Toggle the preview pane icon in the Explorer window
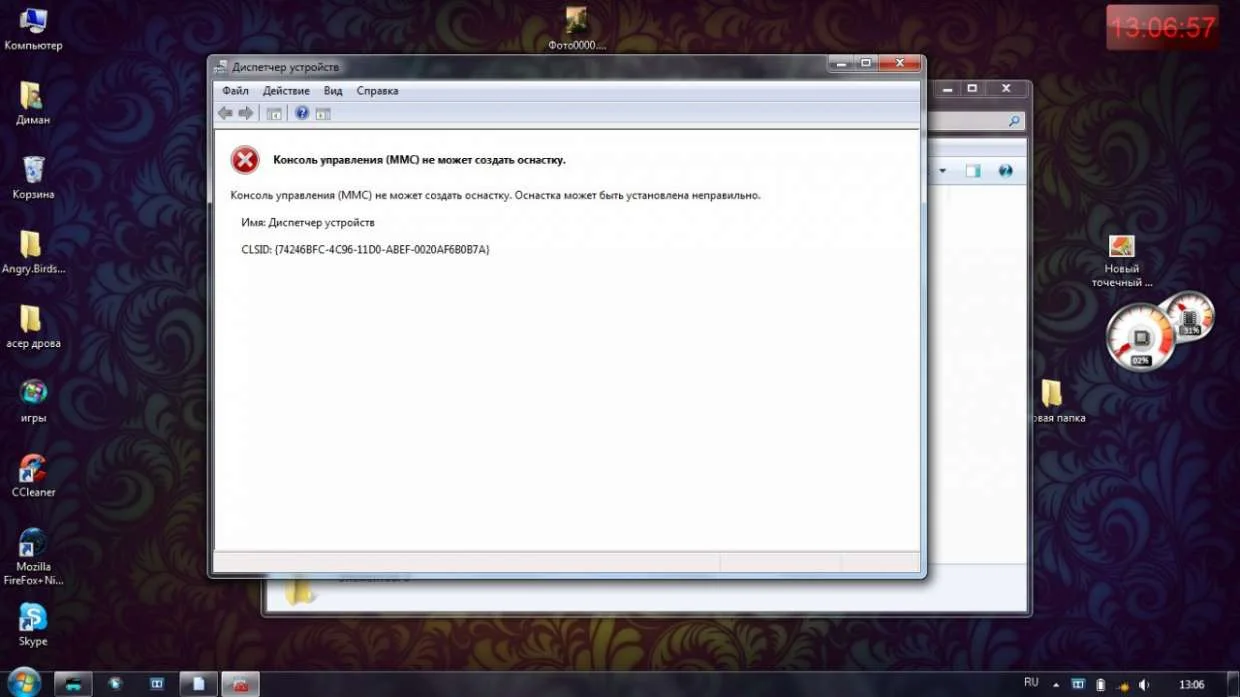This screenshot has height=697, width=1240. click(x=973, y=171)
